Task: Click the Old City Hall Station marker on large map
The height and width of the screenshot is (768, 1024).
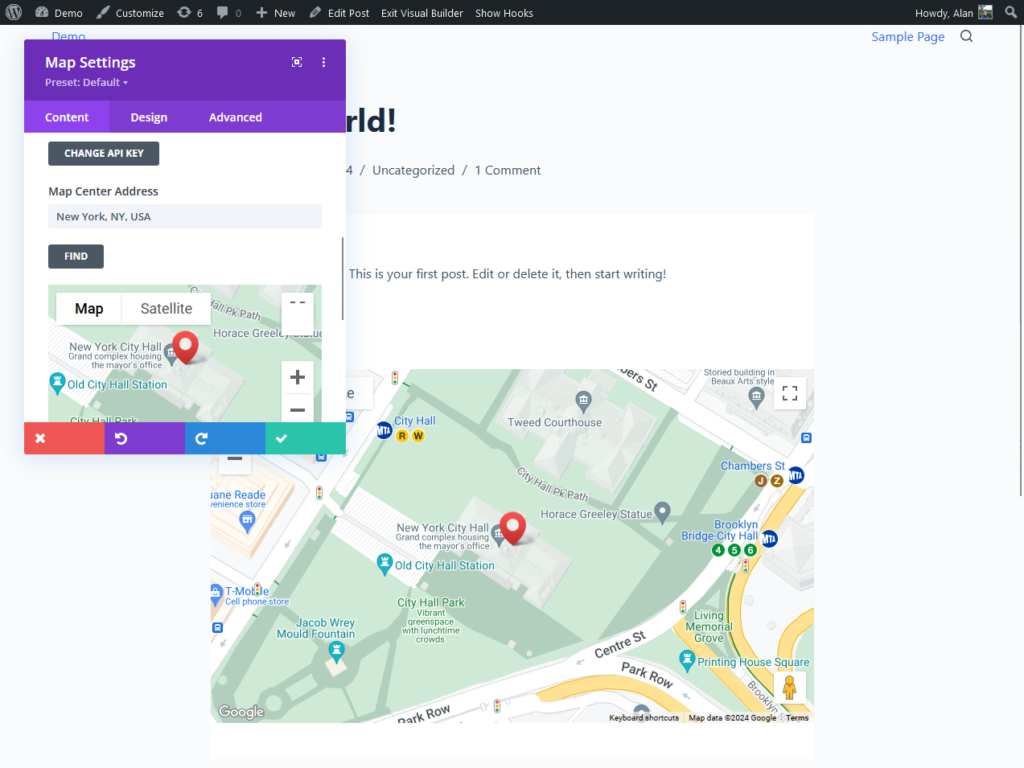Action: point(385,564)
